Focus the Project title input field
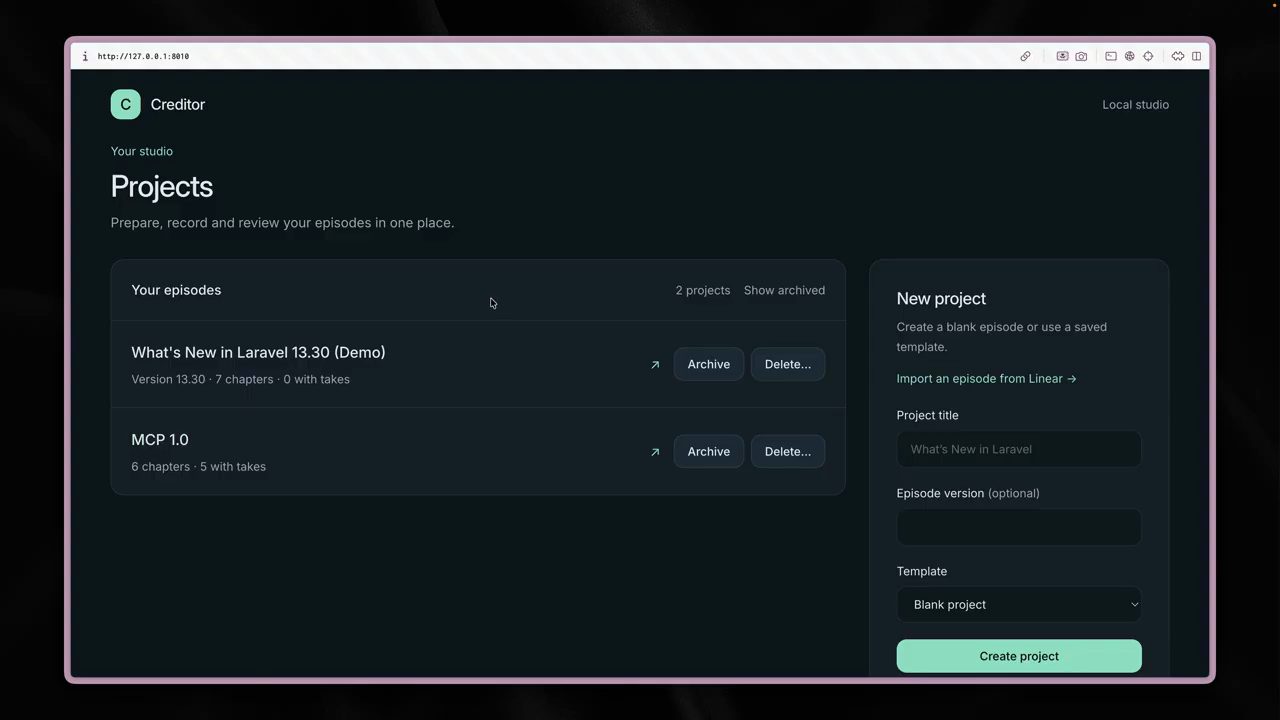Viewport: 1280px width, 720px height. pos(1019,449)
